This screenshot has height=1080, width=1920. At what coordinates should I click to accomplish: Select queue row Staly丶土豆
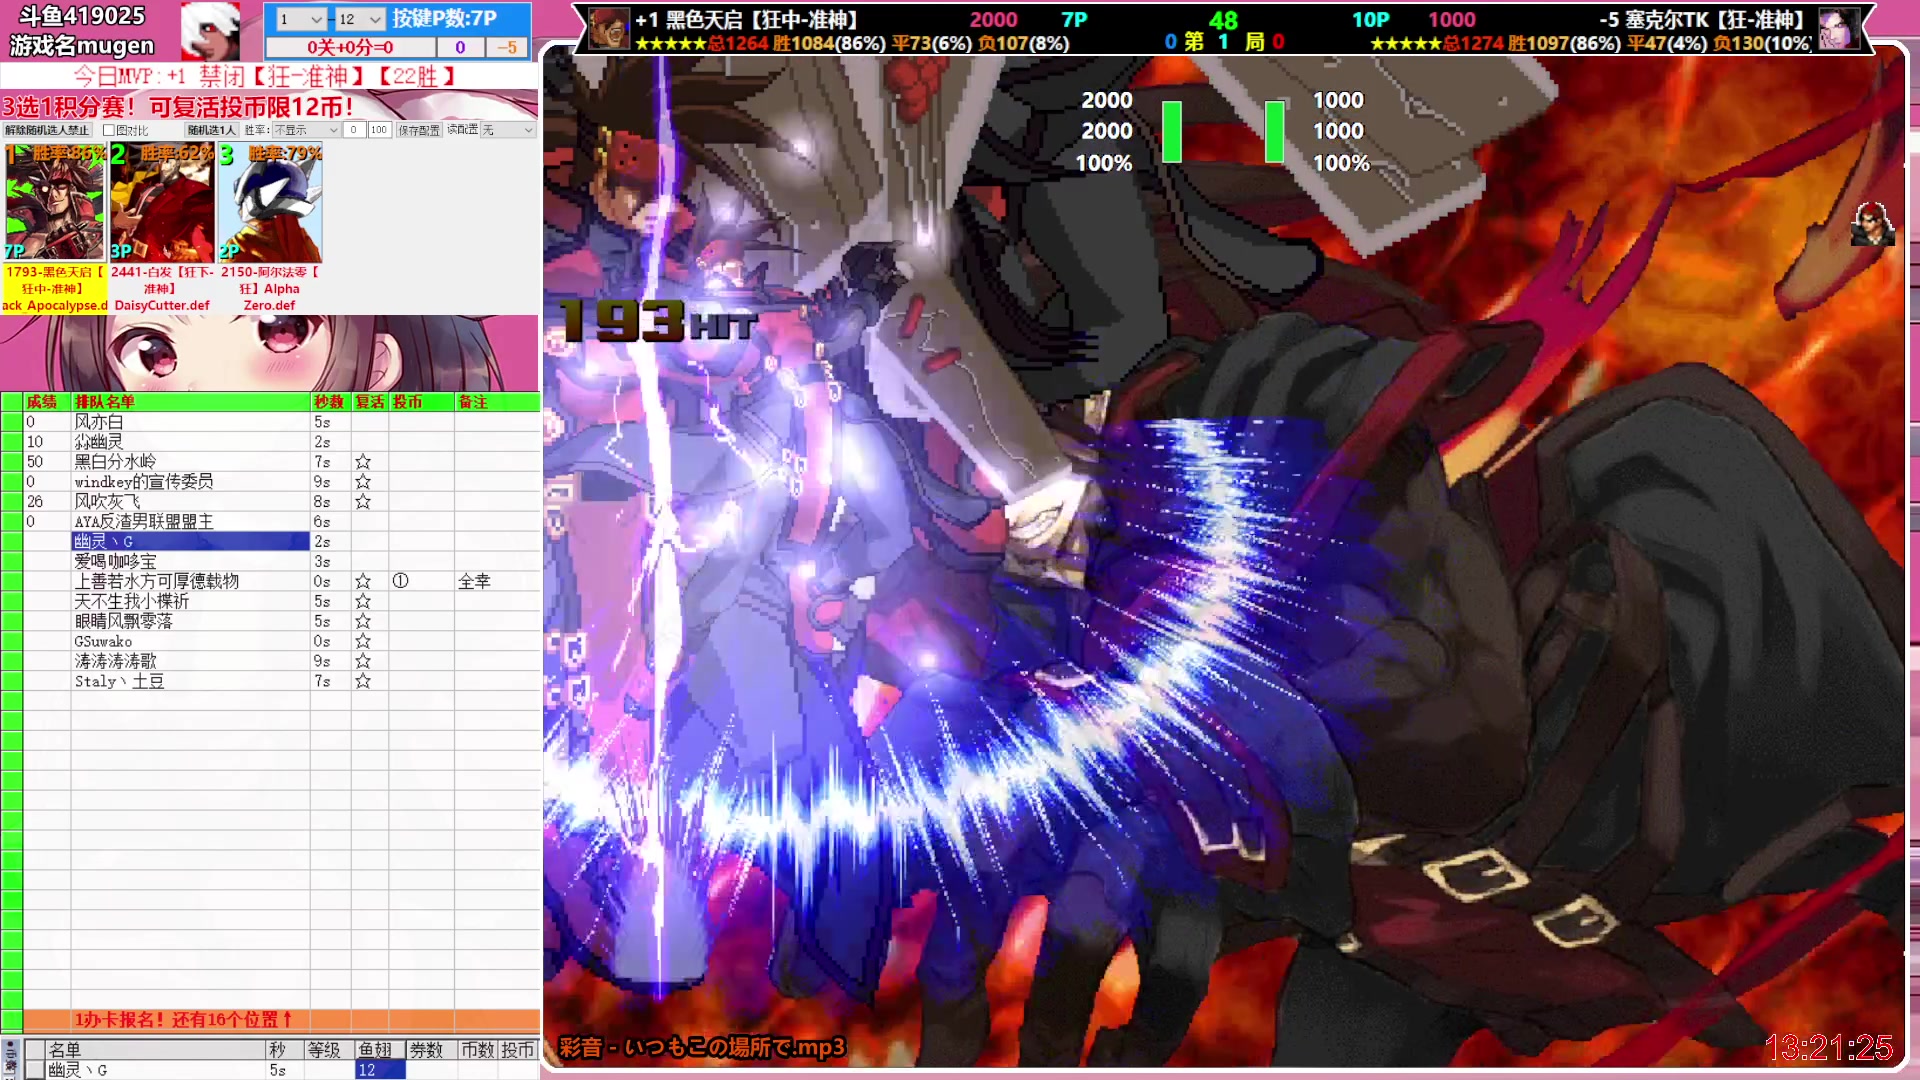coord(190,681)
